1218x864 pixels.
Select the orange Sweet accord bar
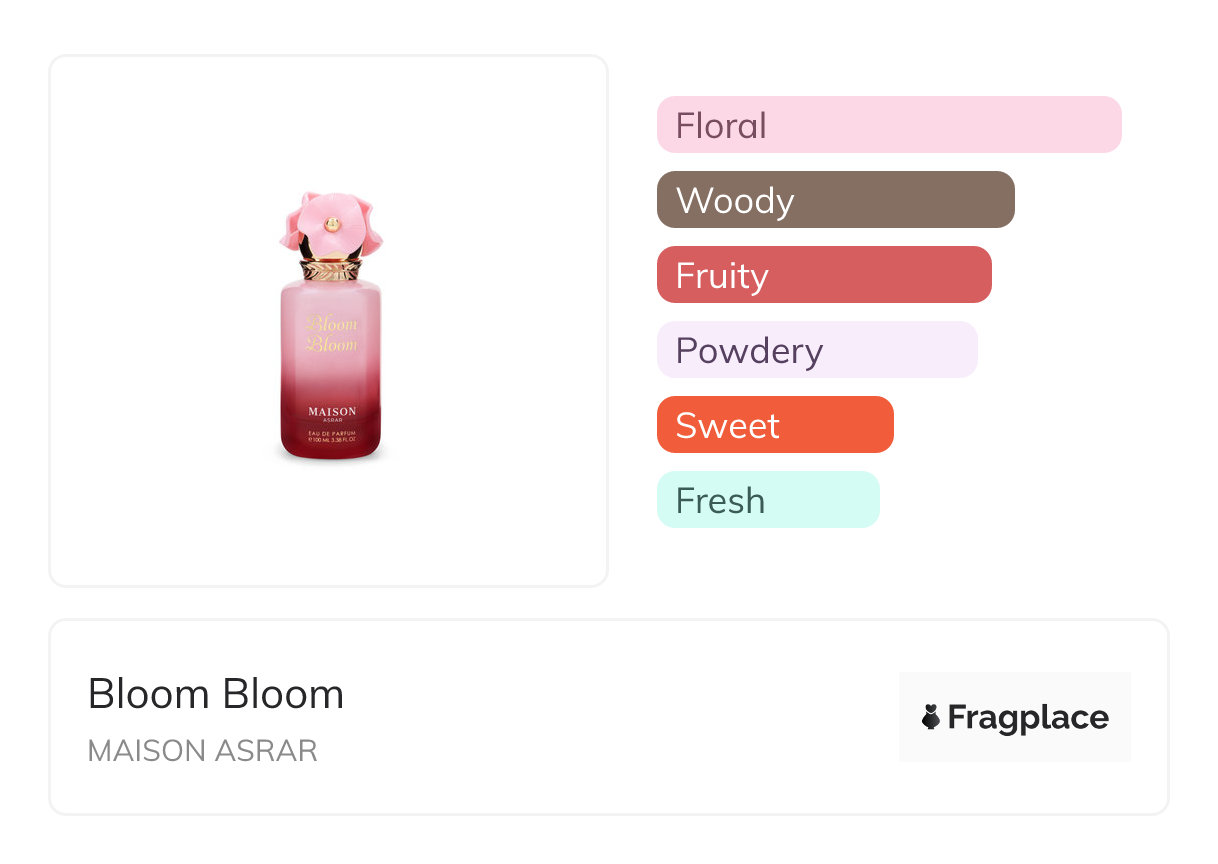coord(774,425)
